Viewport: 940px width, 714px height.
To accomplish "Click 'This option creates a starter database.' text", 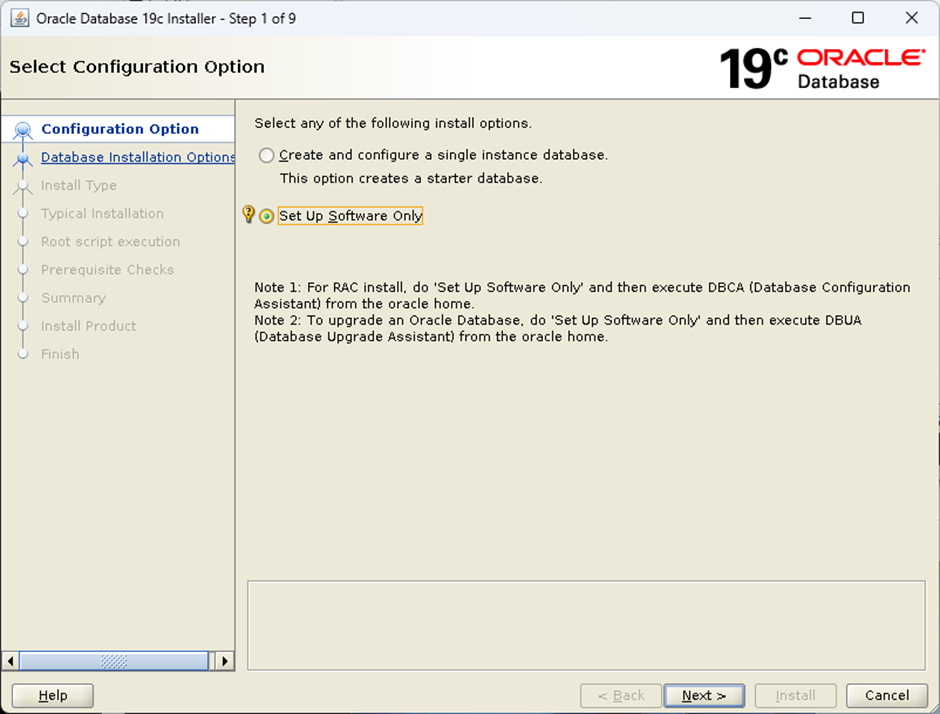I will click(x=411, y=179).
